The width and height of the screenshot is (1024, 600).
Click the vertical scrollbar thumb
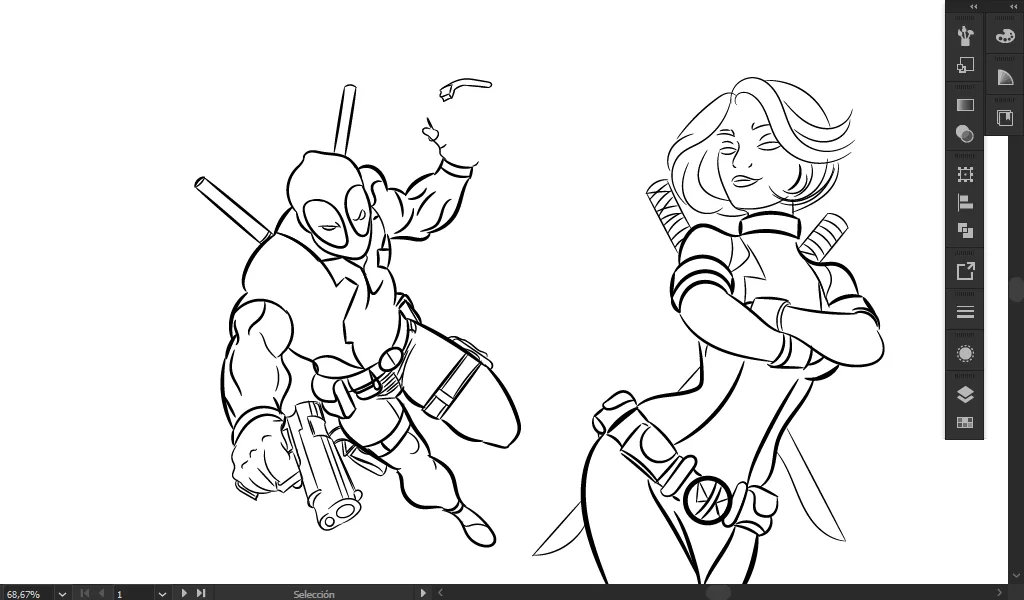tap(1016, 288)
